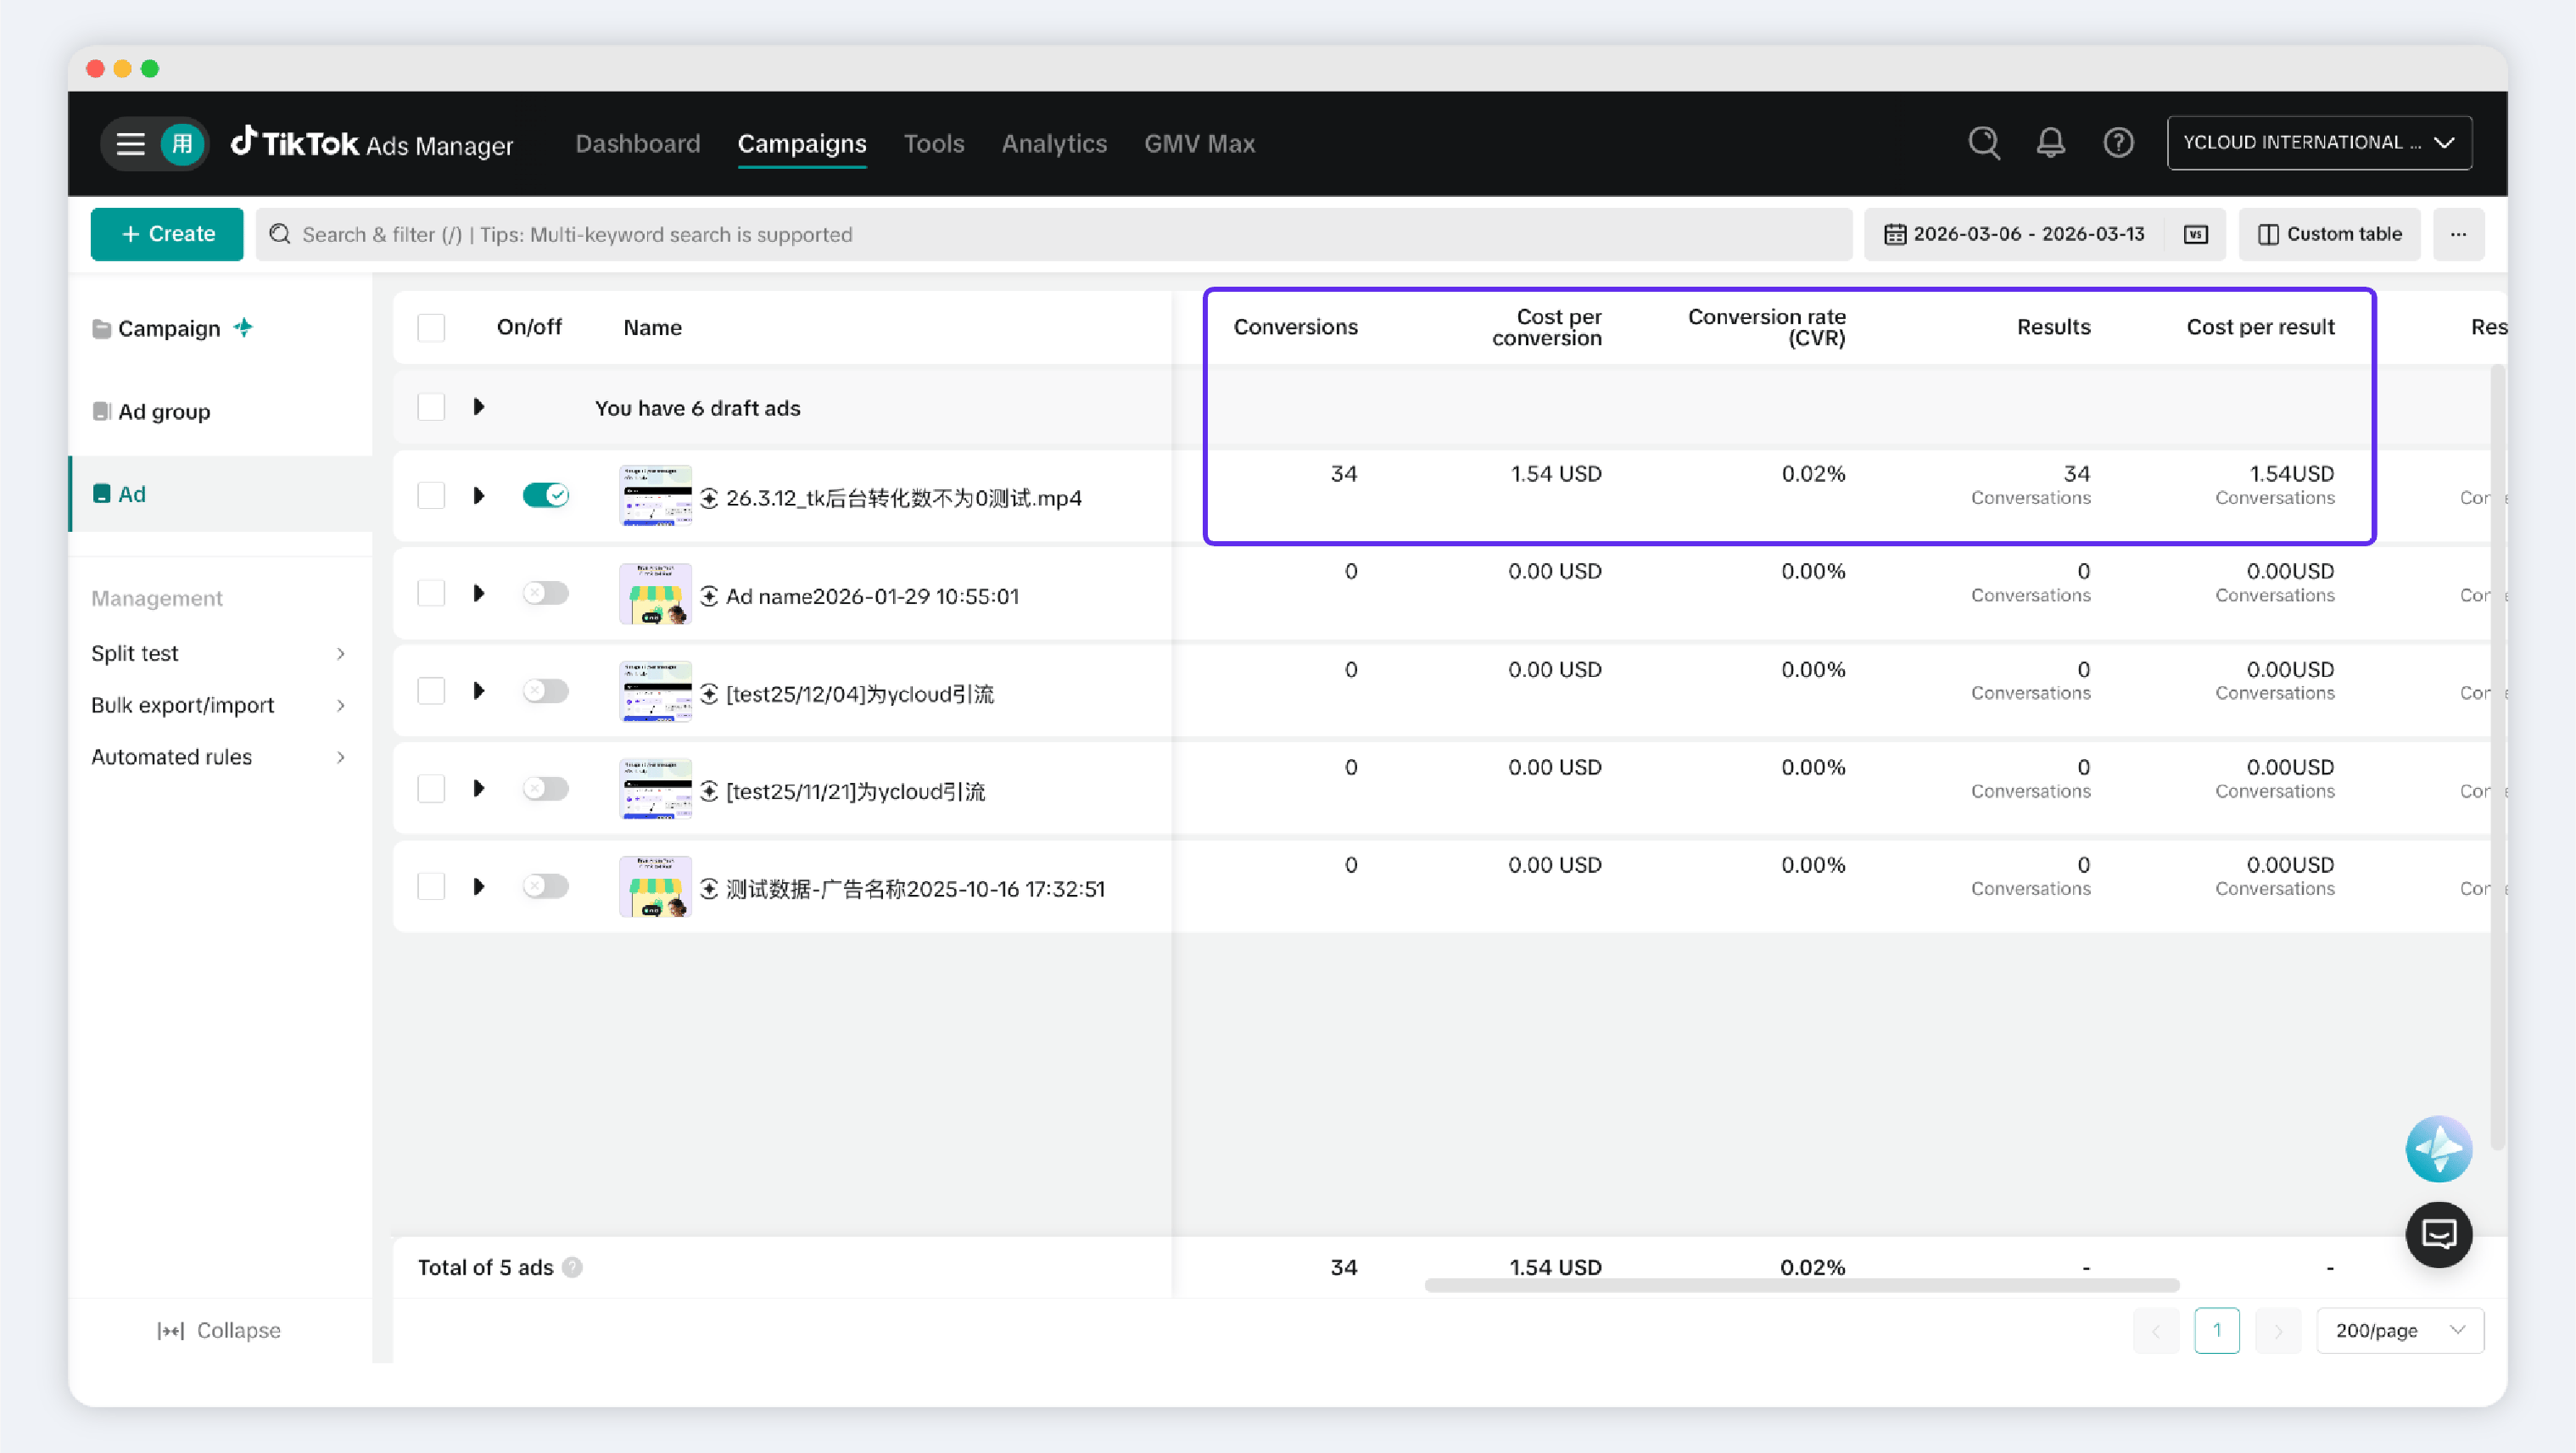Viewport: 2576px width, 1453px height.
Task: Open the GMV Max tab
Action: pyautogui.click(x=1199, y=144)
